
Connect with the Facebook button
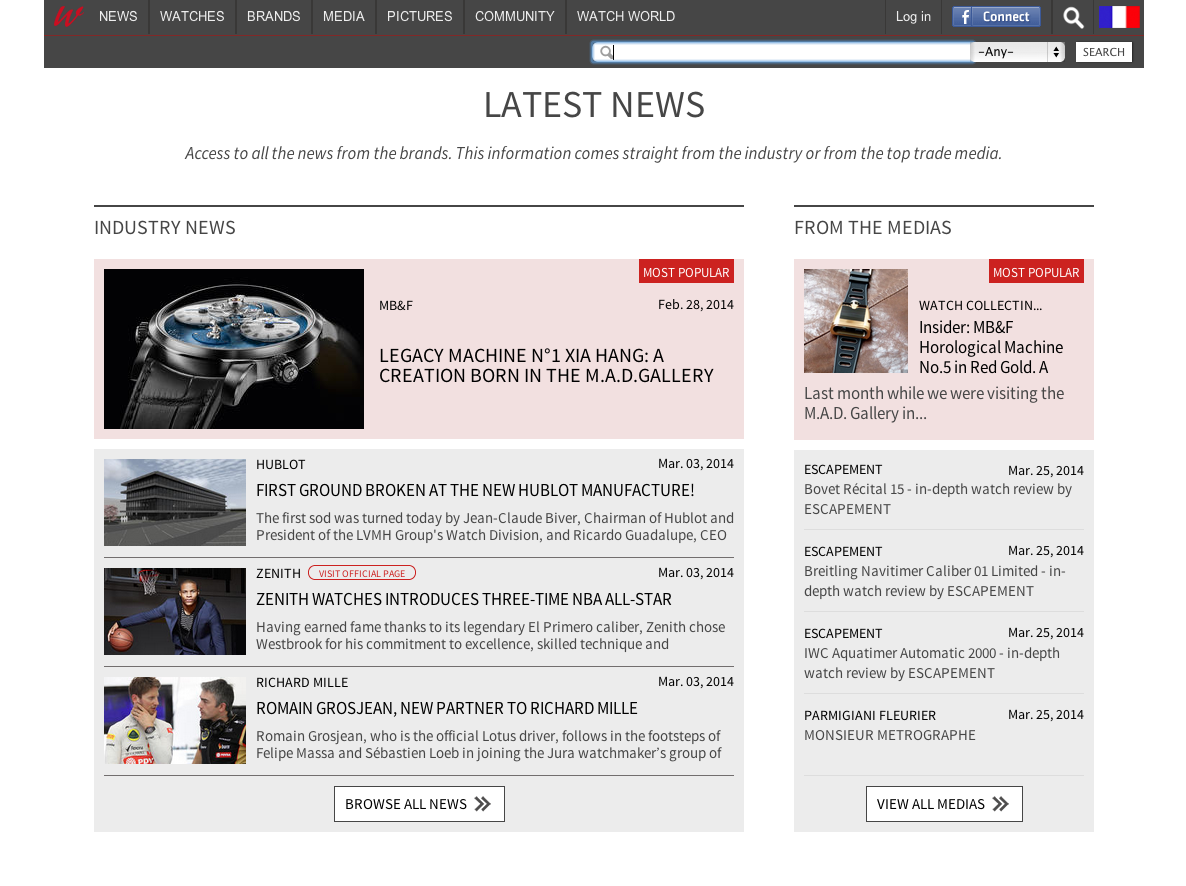996,17
